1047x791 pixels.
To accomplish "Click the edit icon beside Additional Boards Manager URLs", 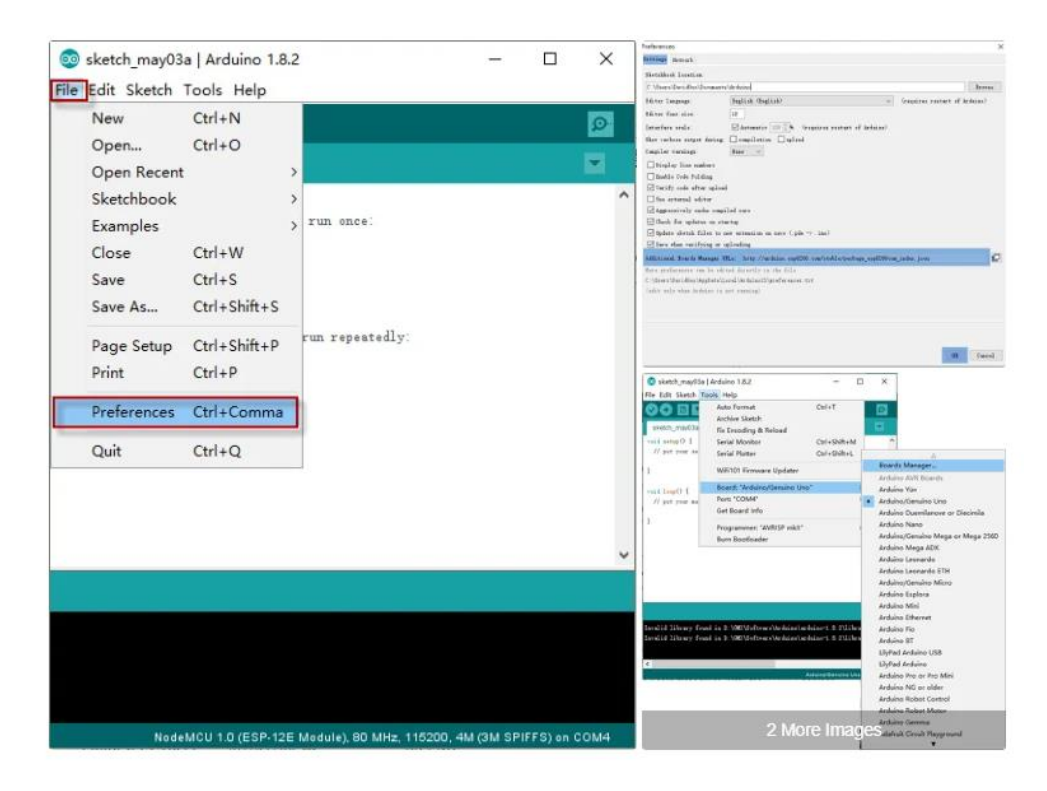I will pyautogui.click(x=996, y=258).
